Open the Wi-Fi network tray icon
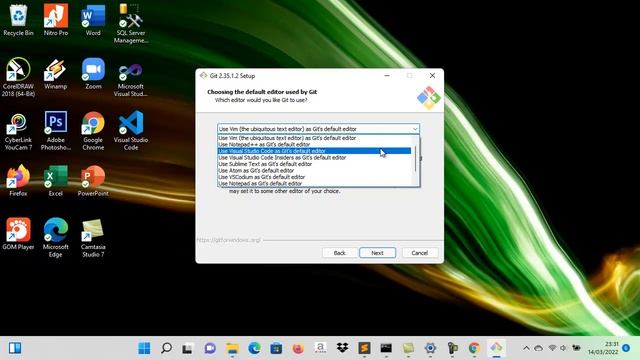The height and width of the screenshot is (360, 640). [x=552, y=348]
